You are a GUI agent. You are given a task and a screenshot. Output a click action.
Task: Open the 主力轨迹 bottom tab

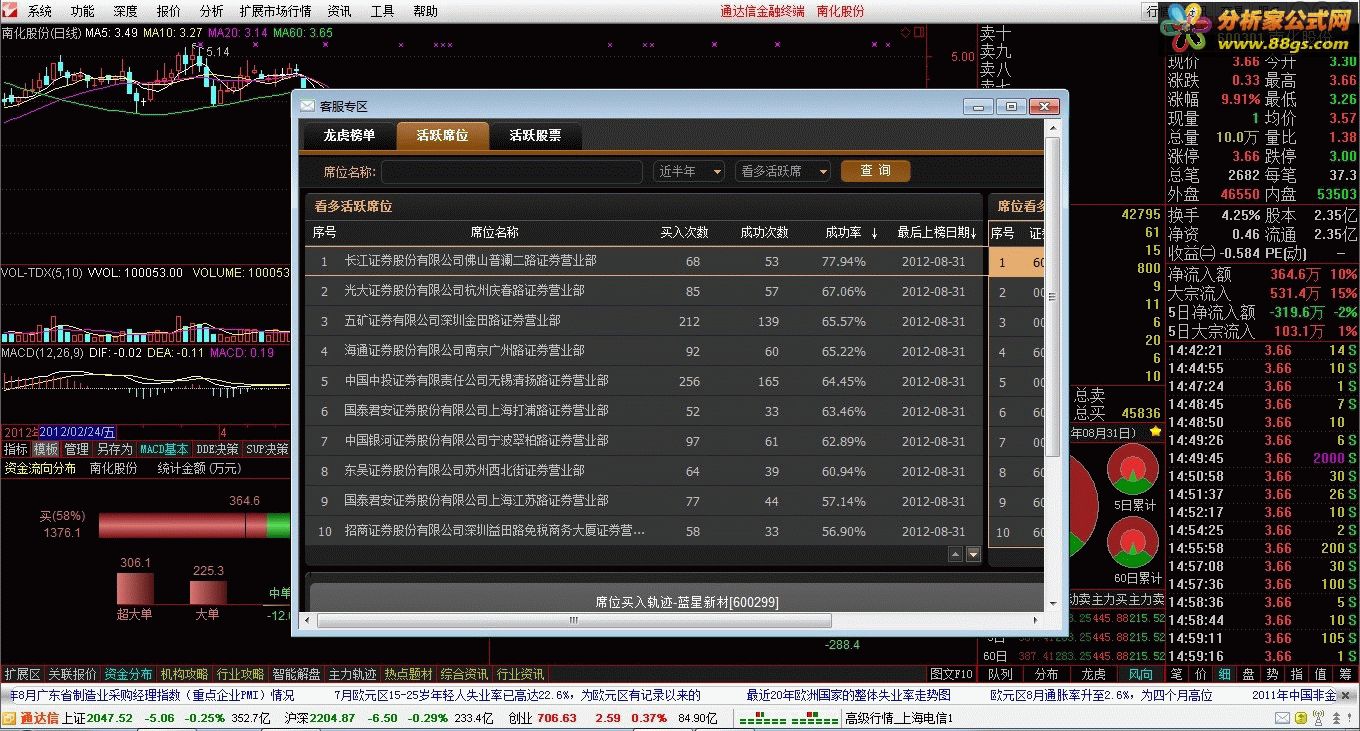353,674
